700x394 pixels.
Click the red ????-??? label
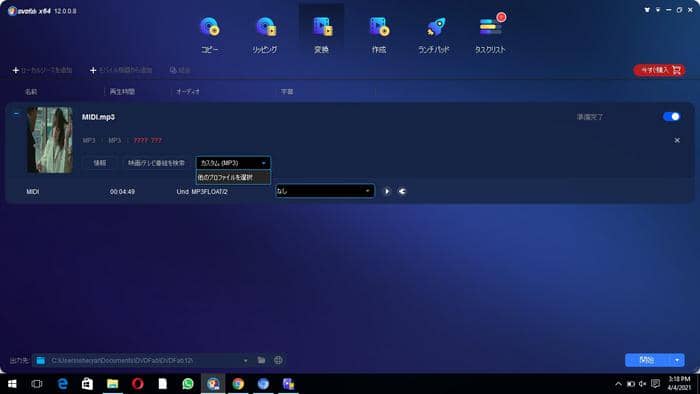click(148, 140)
